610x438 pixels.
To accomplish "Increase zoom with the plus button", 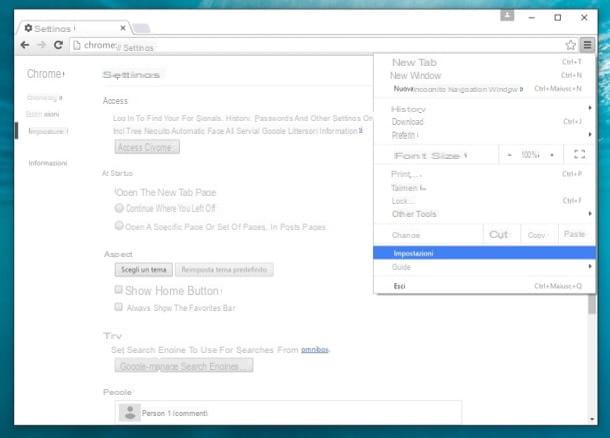I will [x=552, y=155].
